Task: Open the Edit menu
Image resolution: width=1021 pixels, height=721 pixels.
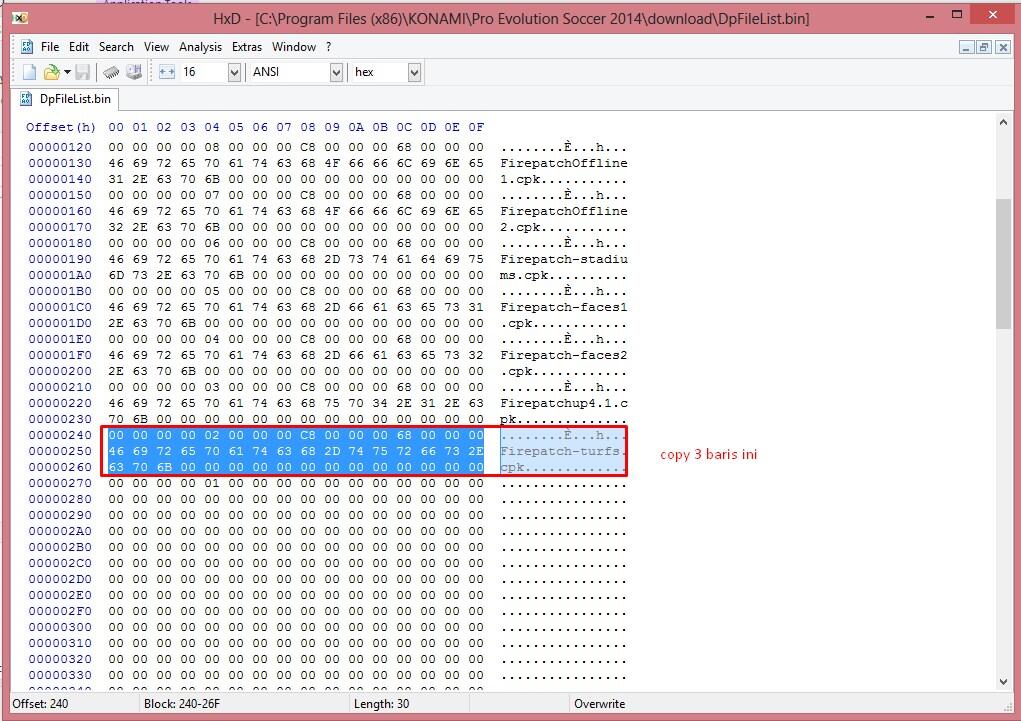Action: click(x=79, y=47)
